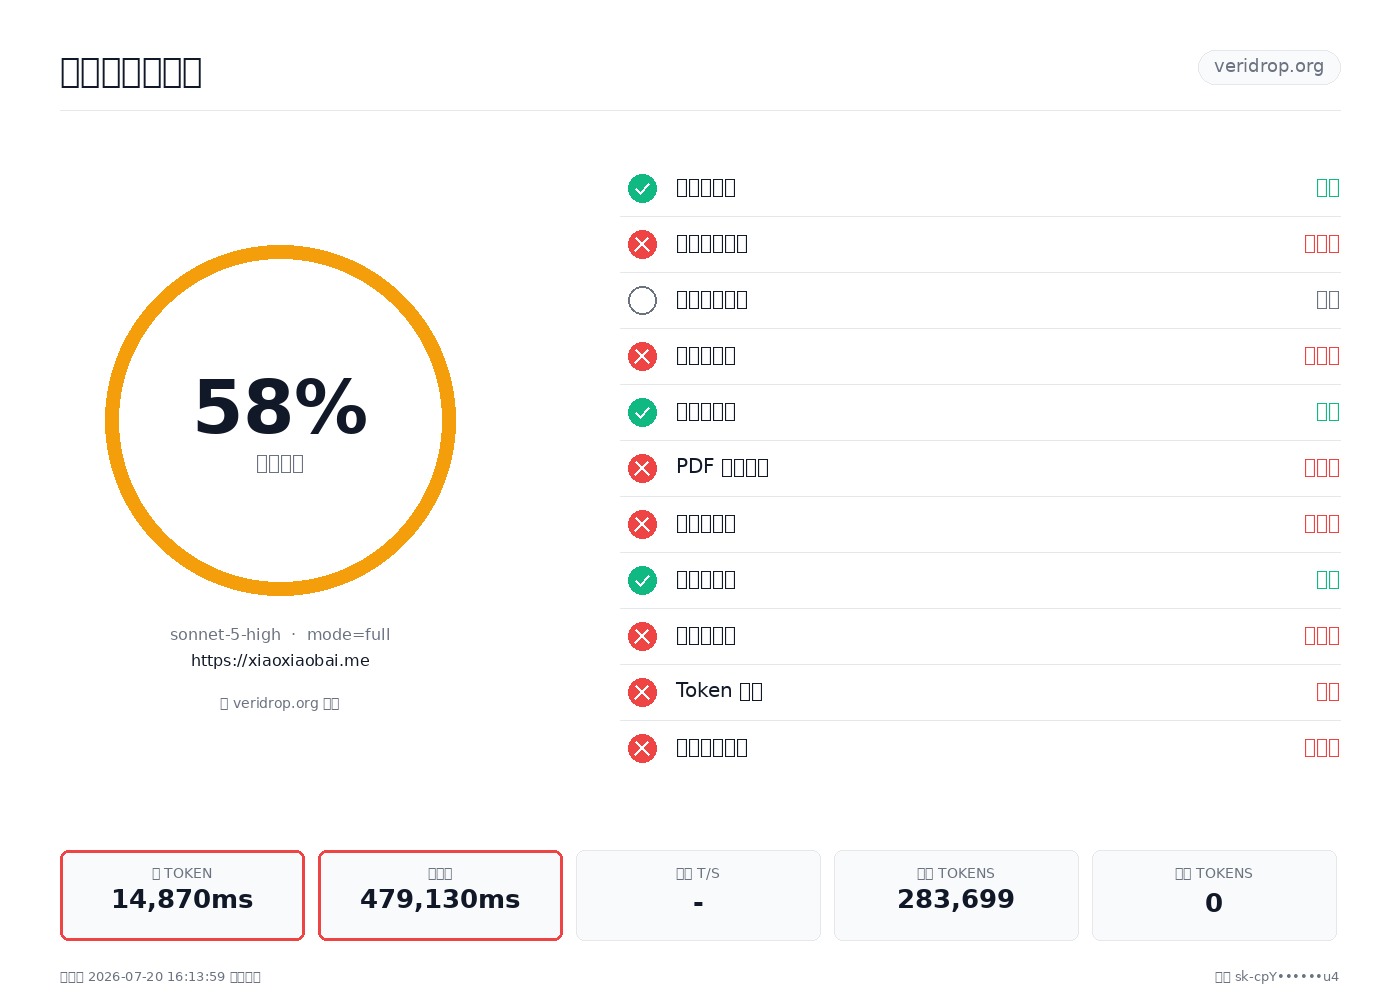Click red X icon directly below Token row
Screen dimensions: 1400x1000
[642, 748]
